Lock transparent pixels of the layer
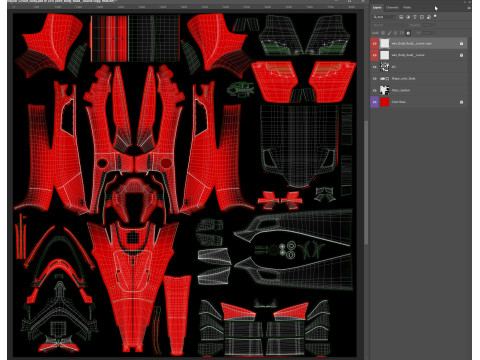The image size is (480, 360). tap(383, 33)
